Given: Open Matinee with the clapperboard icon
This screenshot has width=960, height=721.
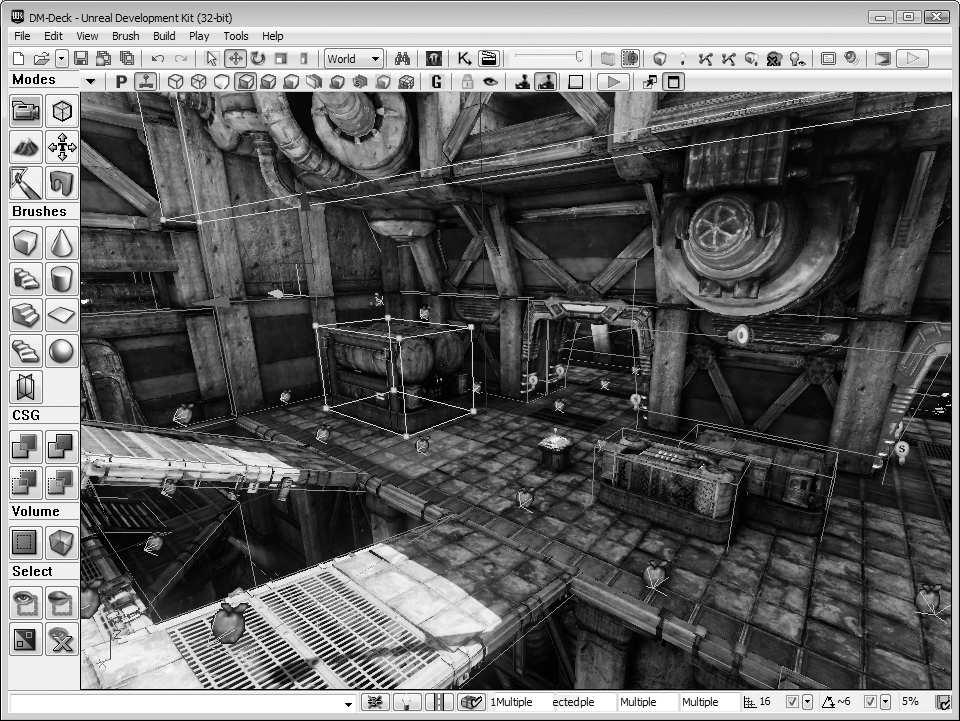Looking at the screenshot, I should click(x=489, y=59).
